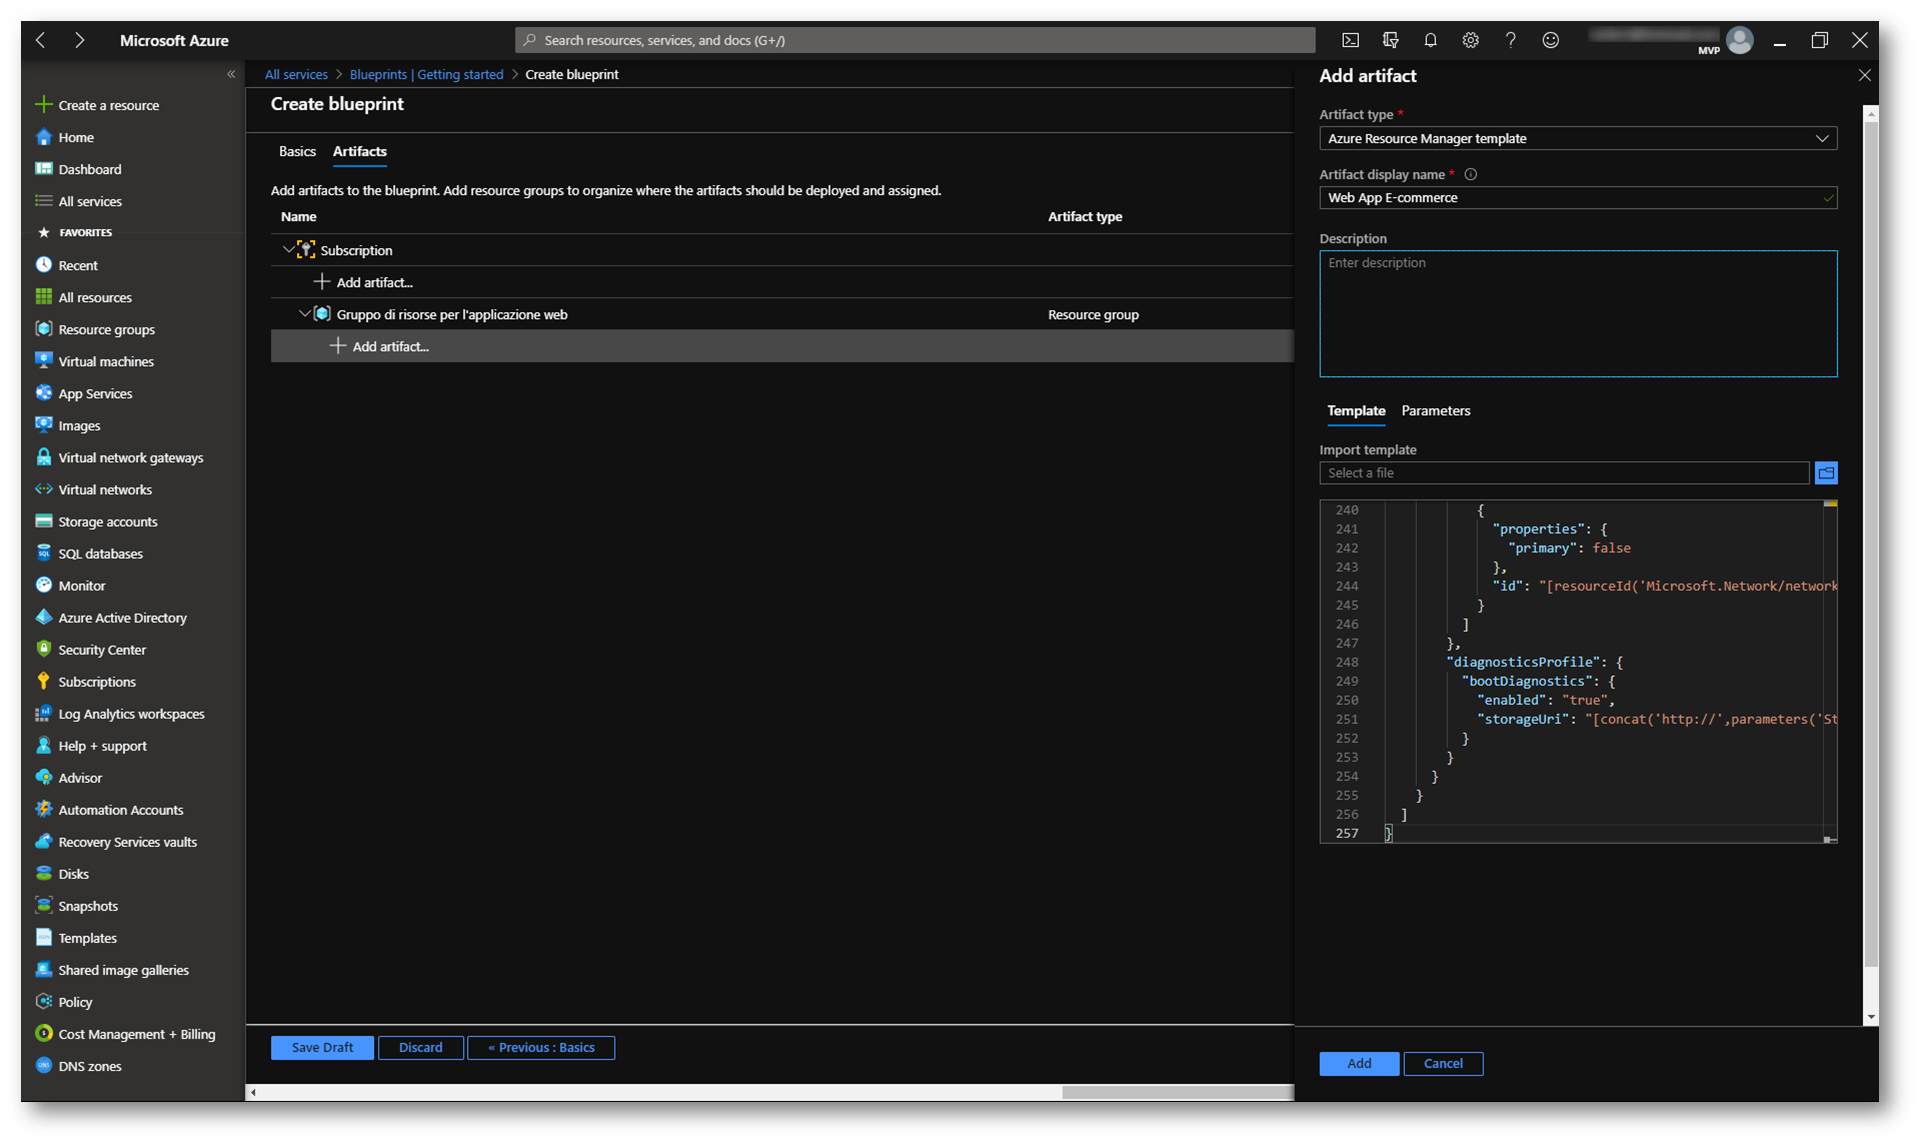1921x1144 pixels.
Task: Click All services breadcrumb link
Action: coord(296,74)
